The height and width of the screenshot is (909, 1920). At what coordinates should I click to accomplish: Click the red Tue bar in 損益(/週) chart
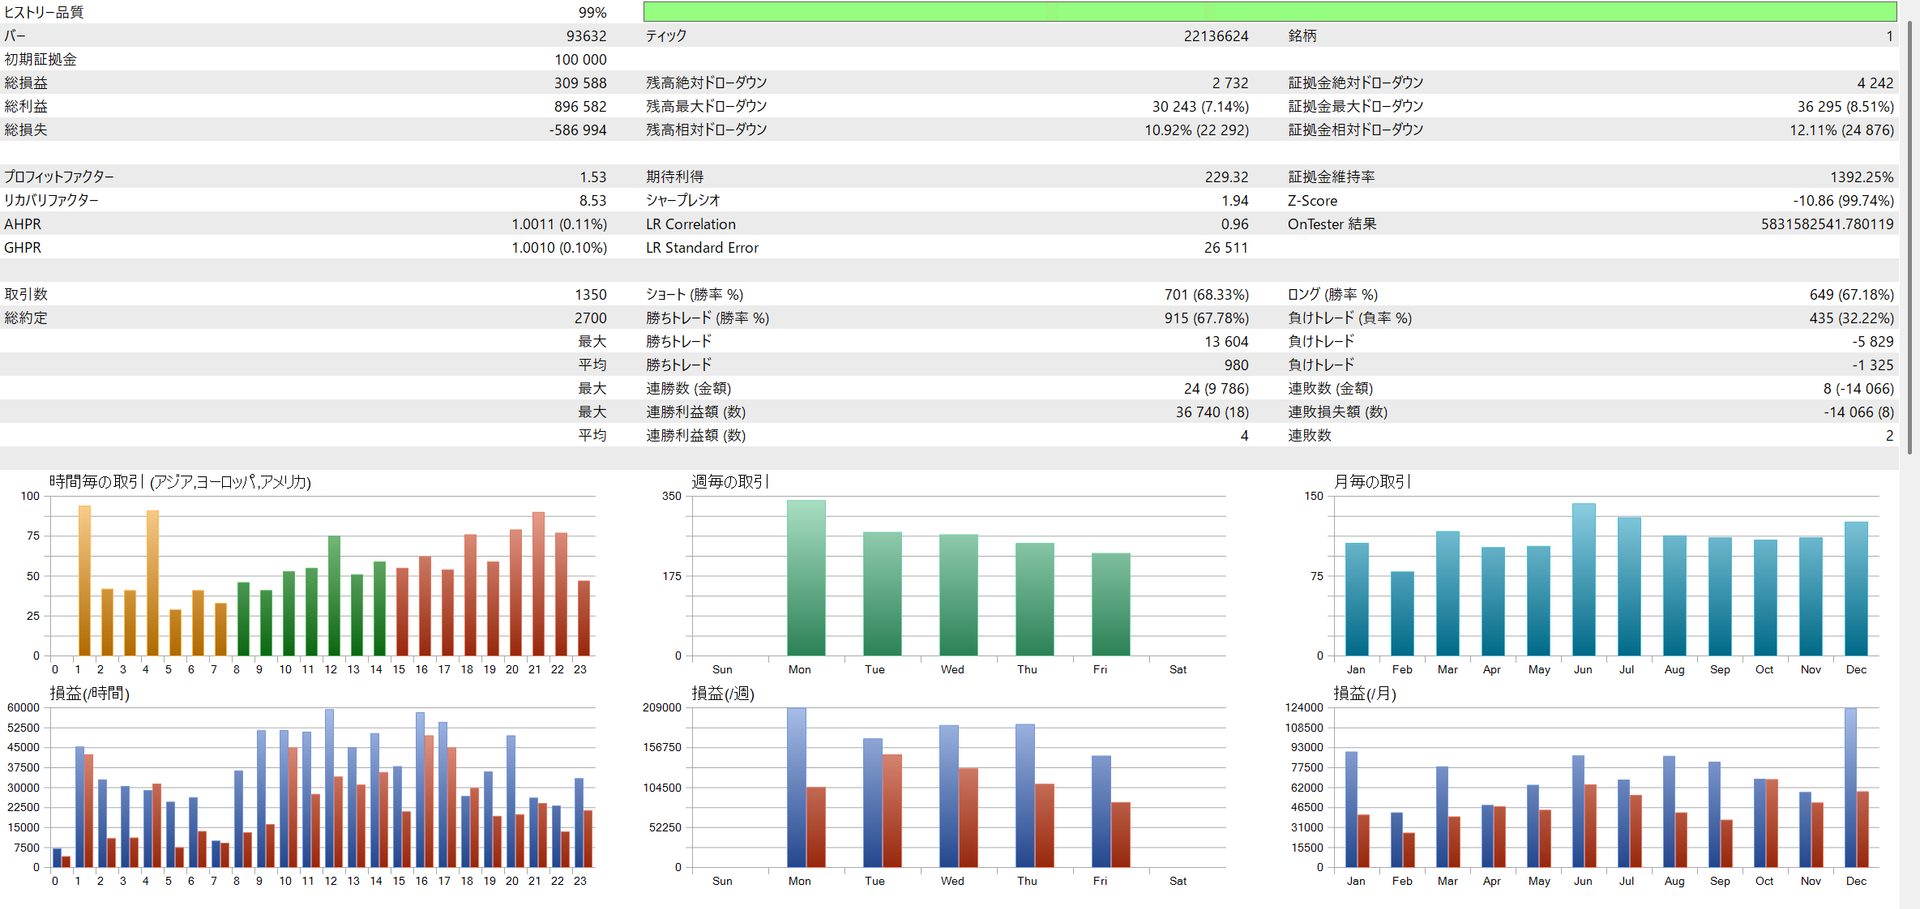[892, 811]
